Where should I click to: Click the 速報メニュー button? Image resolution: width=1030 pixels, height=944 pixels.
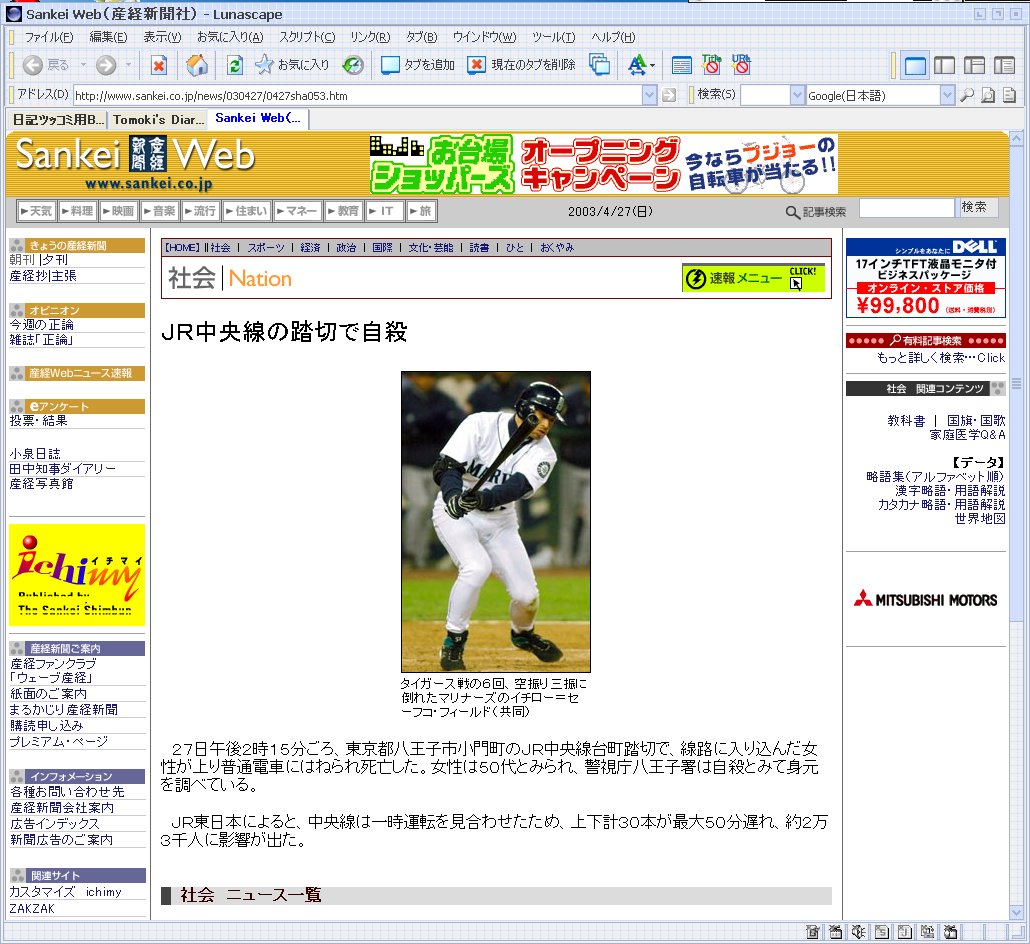click(x=754, y=279)
